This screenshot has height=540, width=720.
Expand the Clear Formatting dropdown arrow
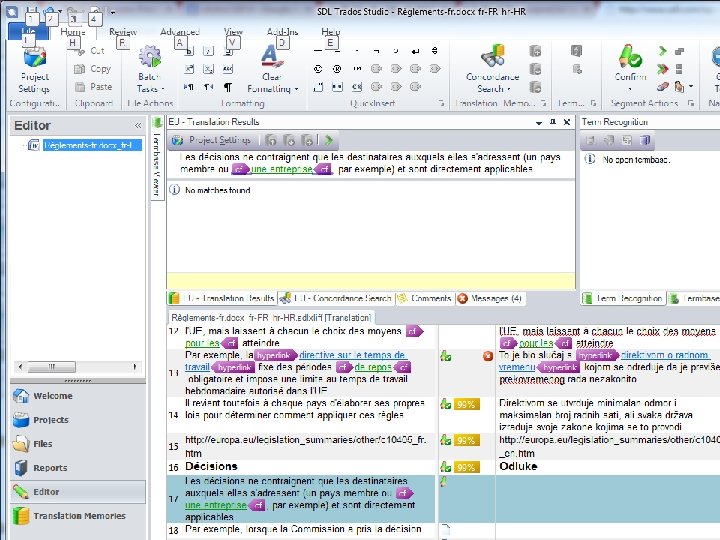pyautogui.click(x=296, y=89)
